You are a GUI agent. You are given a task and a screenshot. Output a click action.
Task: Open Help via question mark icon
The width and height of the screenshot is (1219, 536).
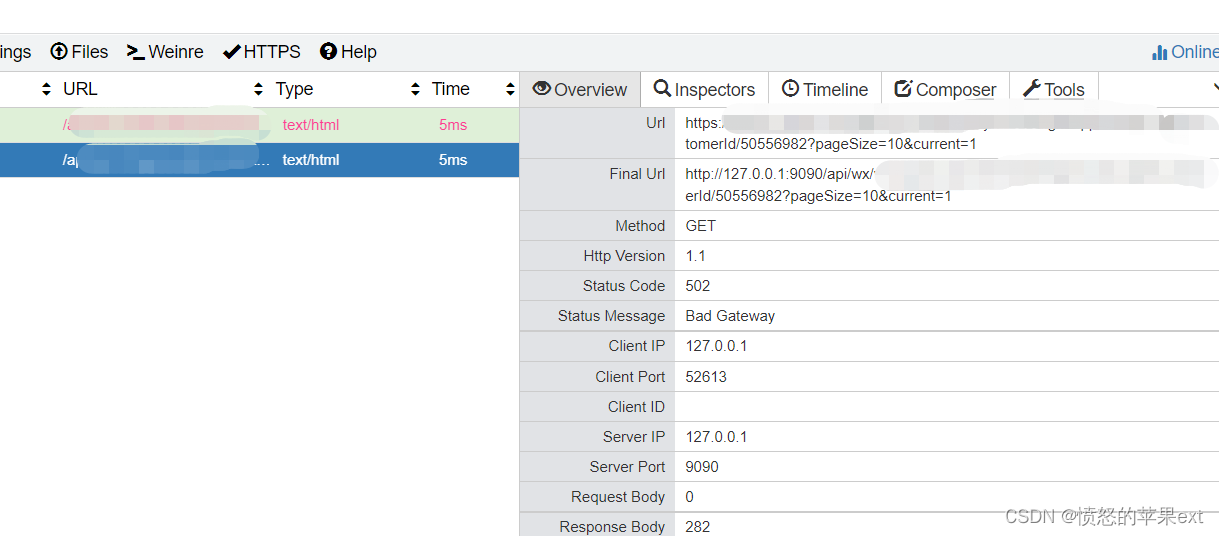328,52
